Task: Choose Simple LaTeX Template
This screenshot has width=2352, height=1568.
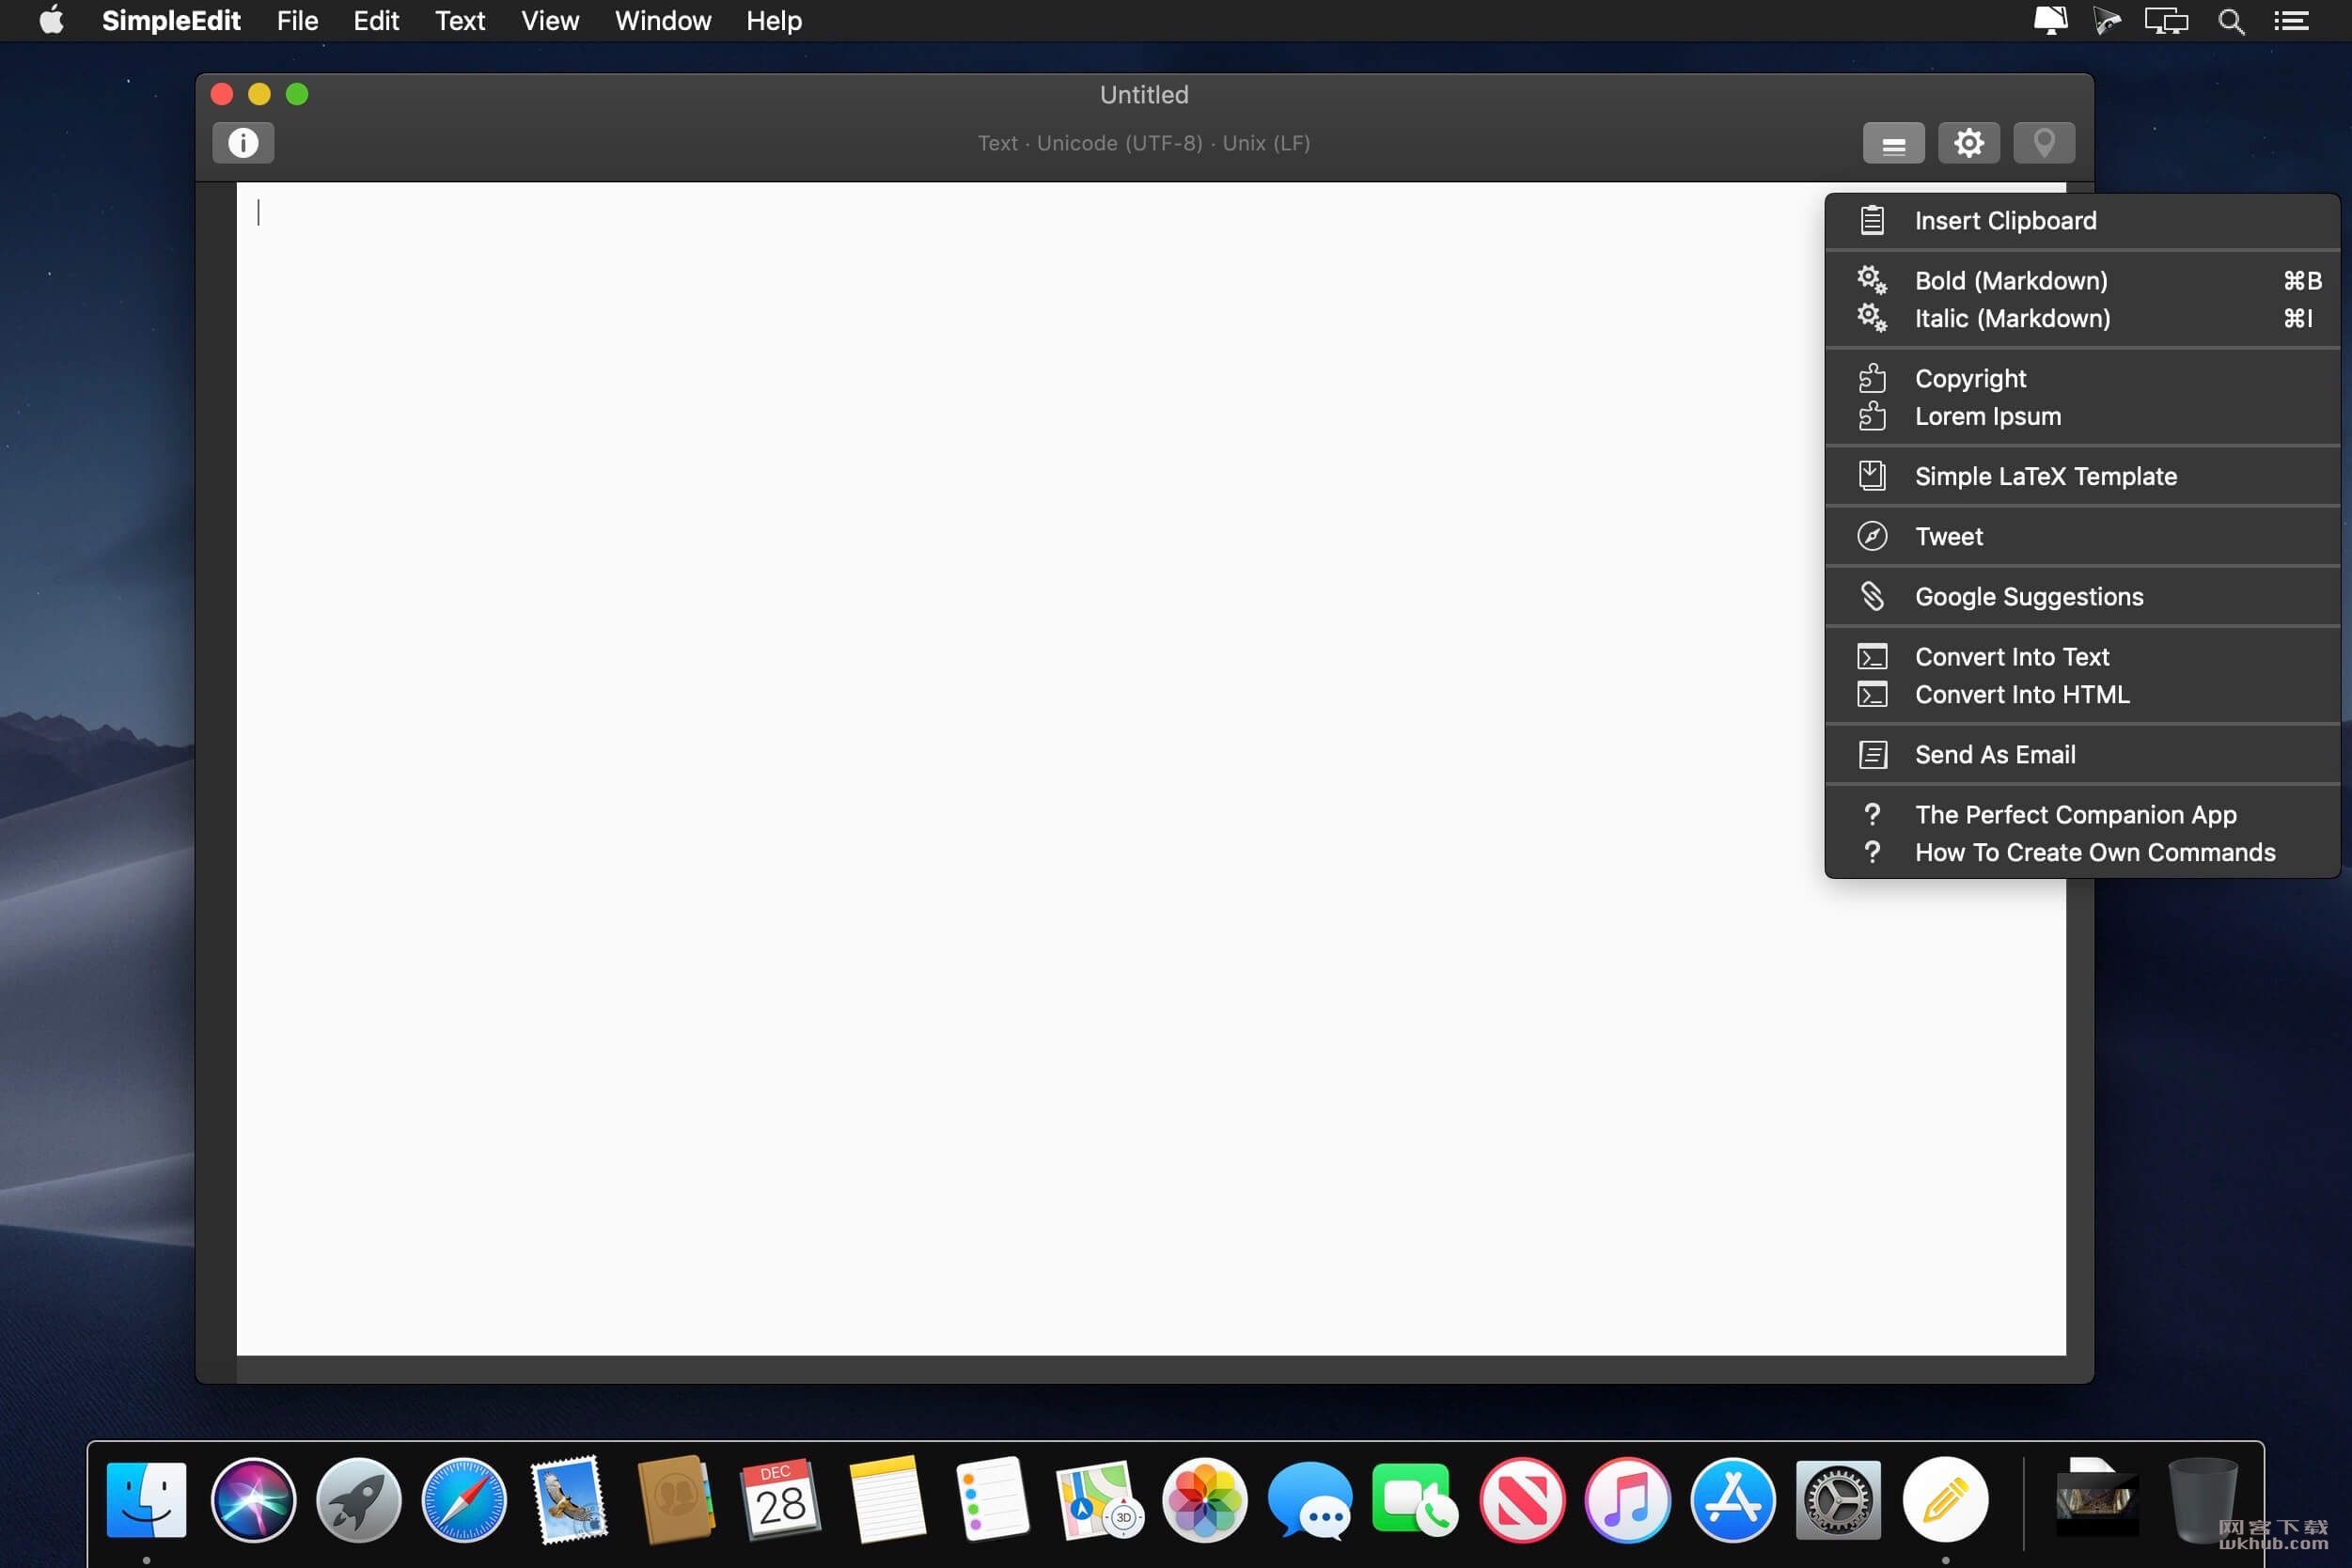Action: 2082,476
